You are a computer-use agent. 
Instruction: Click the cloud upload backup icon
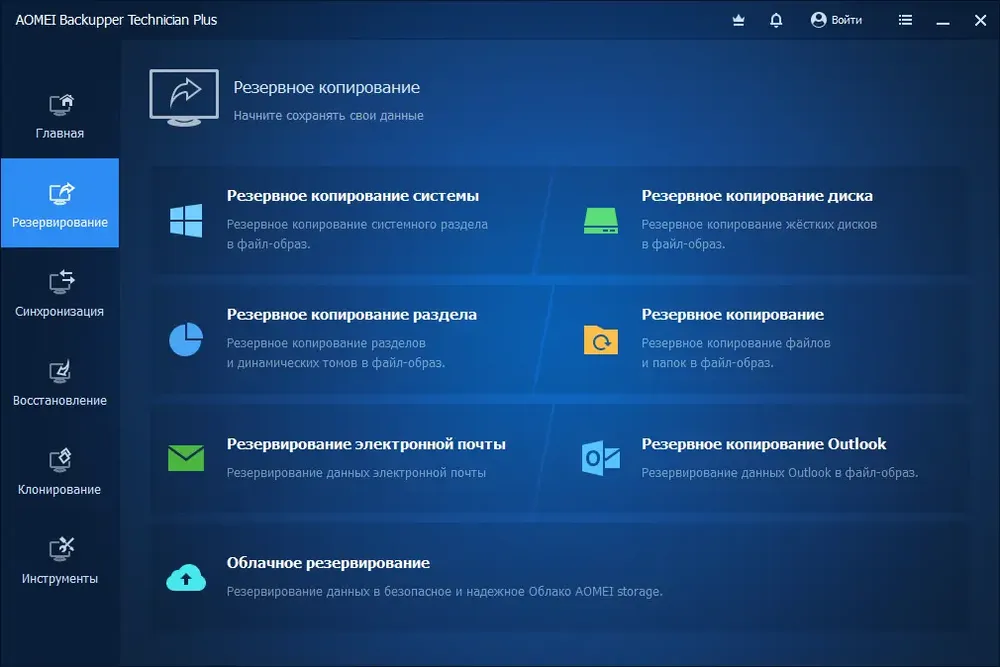tap(186, 577)
